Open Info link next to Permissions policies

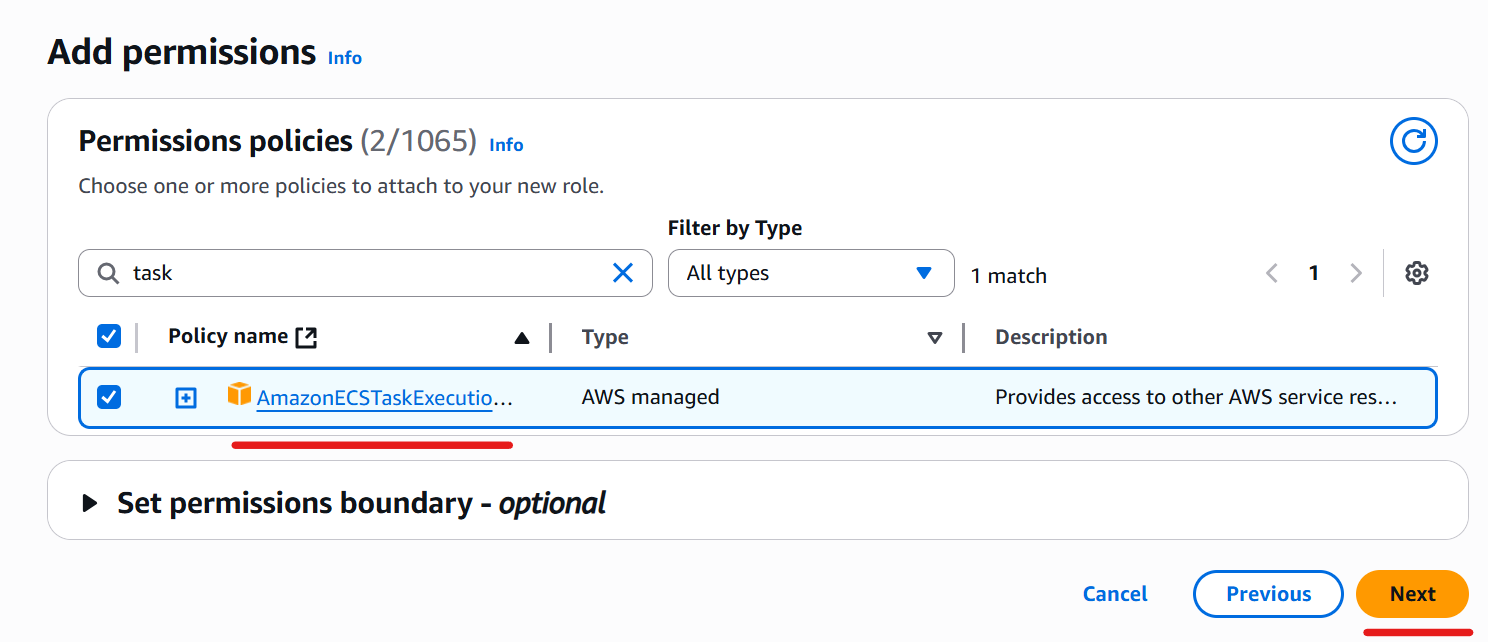506,145
